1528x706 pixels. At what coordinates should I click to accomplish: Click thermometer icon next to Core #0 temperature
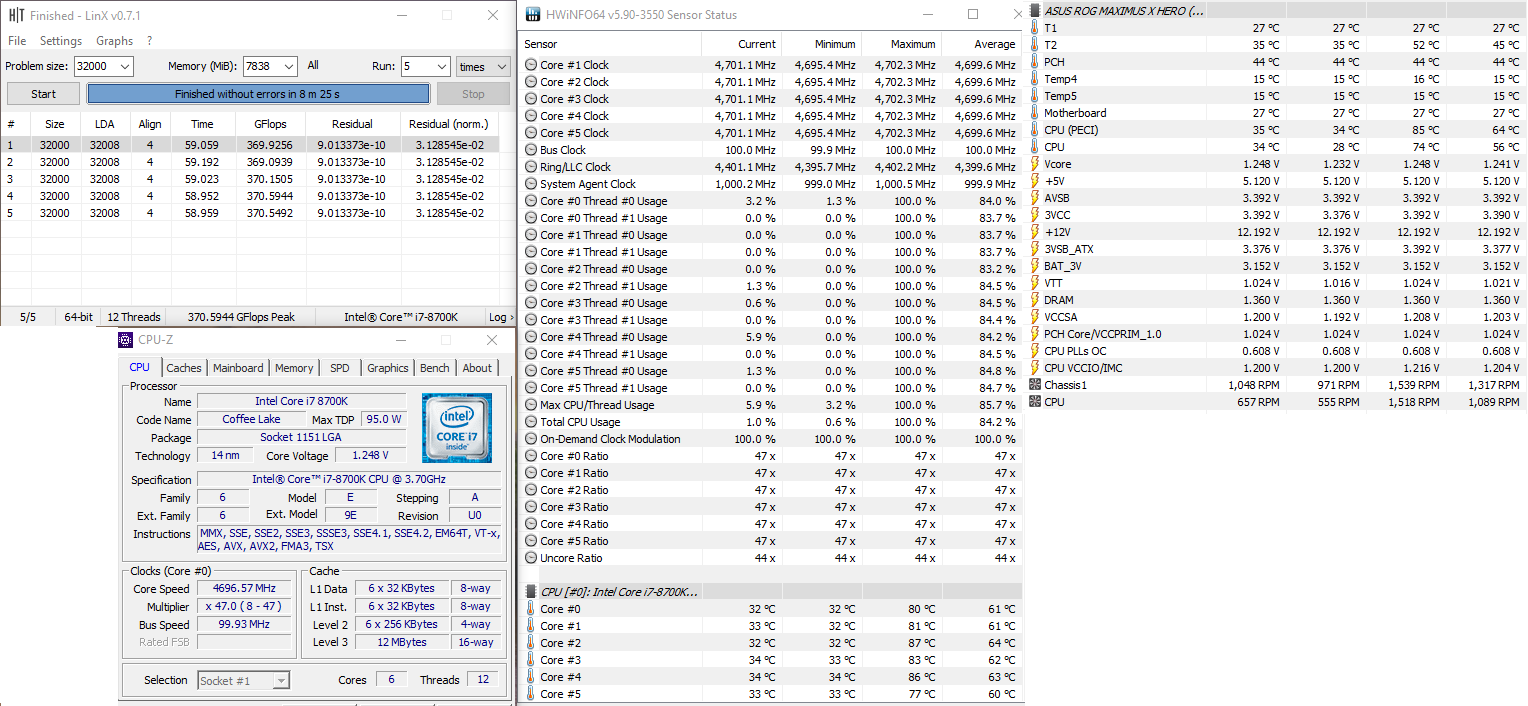click(531, 609)
